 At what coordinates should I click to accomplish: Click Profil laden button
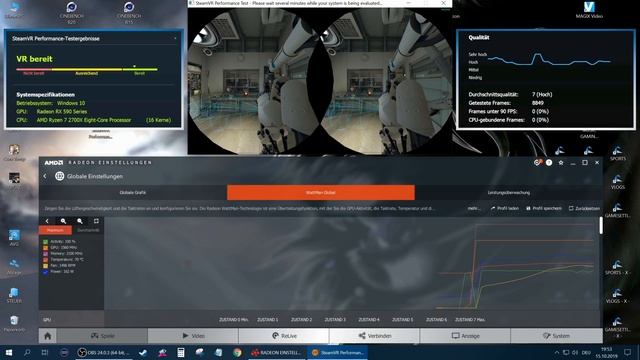(x=504, y=208)
